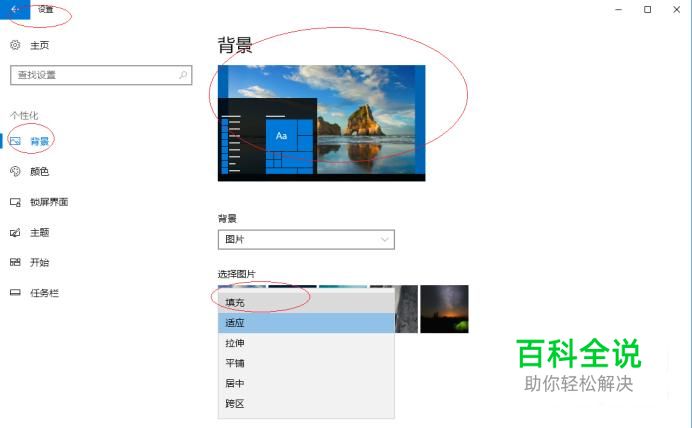The width and height of the screenshot is (692, 428).
Task: Go back using the back arrow
Action: coord(15,9)
